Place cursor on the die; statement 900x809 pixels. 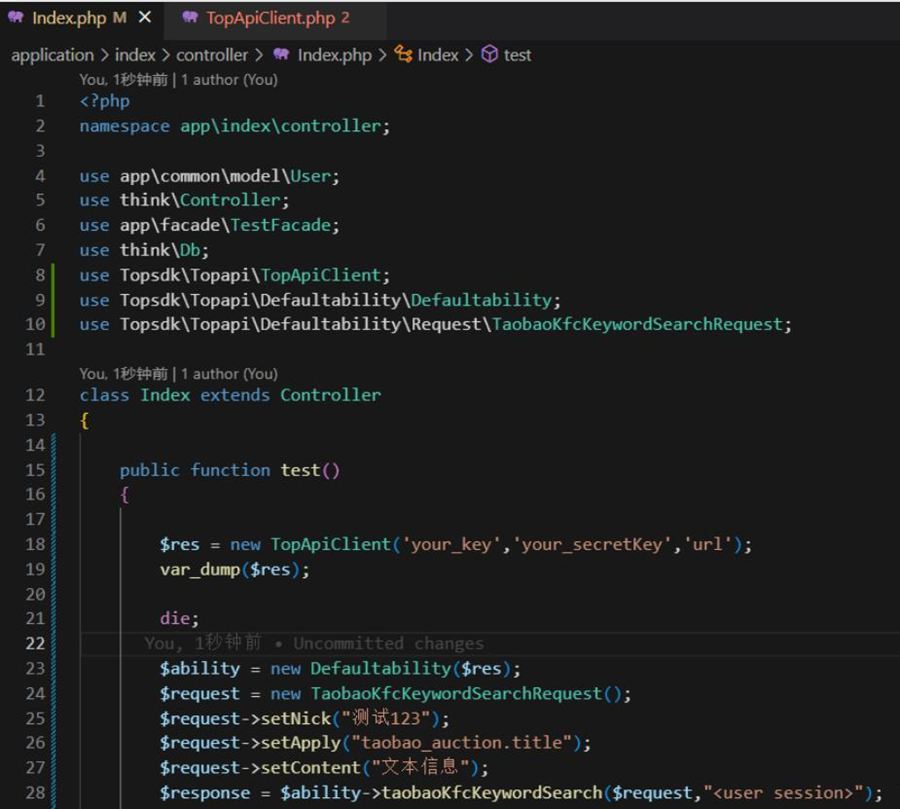point(179,618)
